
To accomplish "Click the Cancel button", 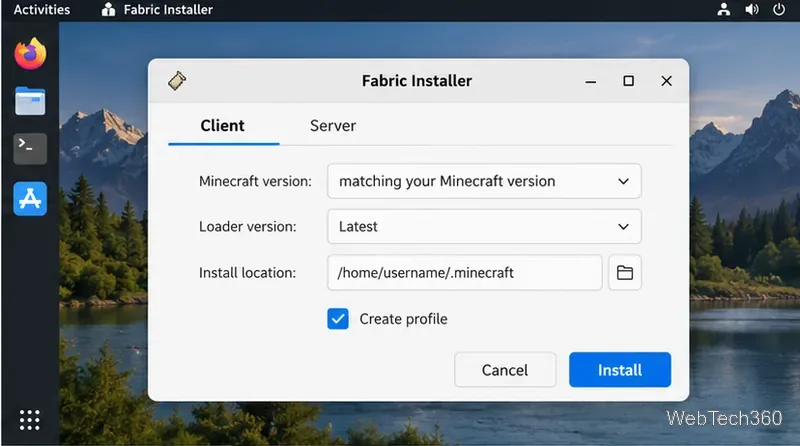I will (x=505, y=369).
